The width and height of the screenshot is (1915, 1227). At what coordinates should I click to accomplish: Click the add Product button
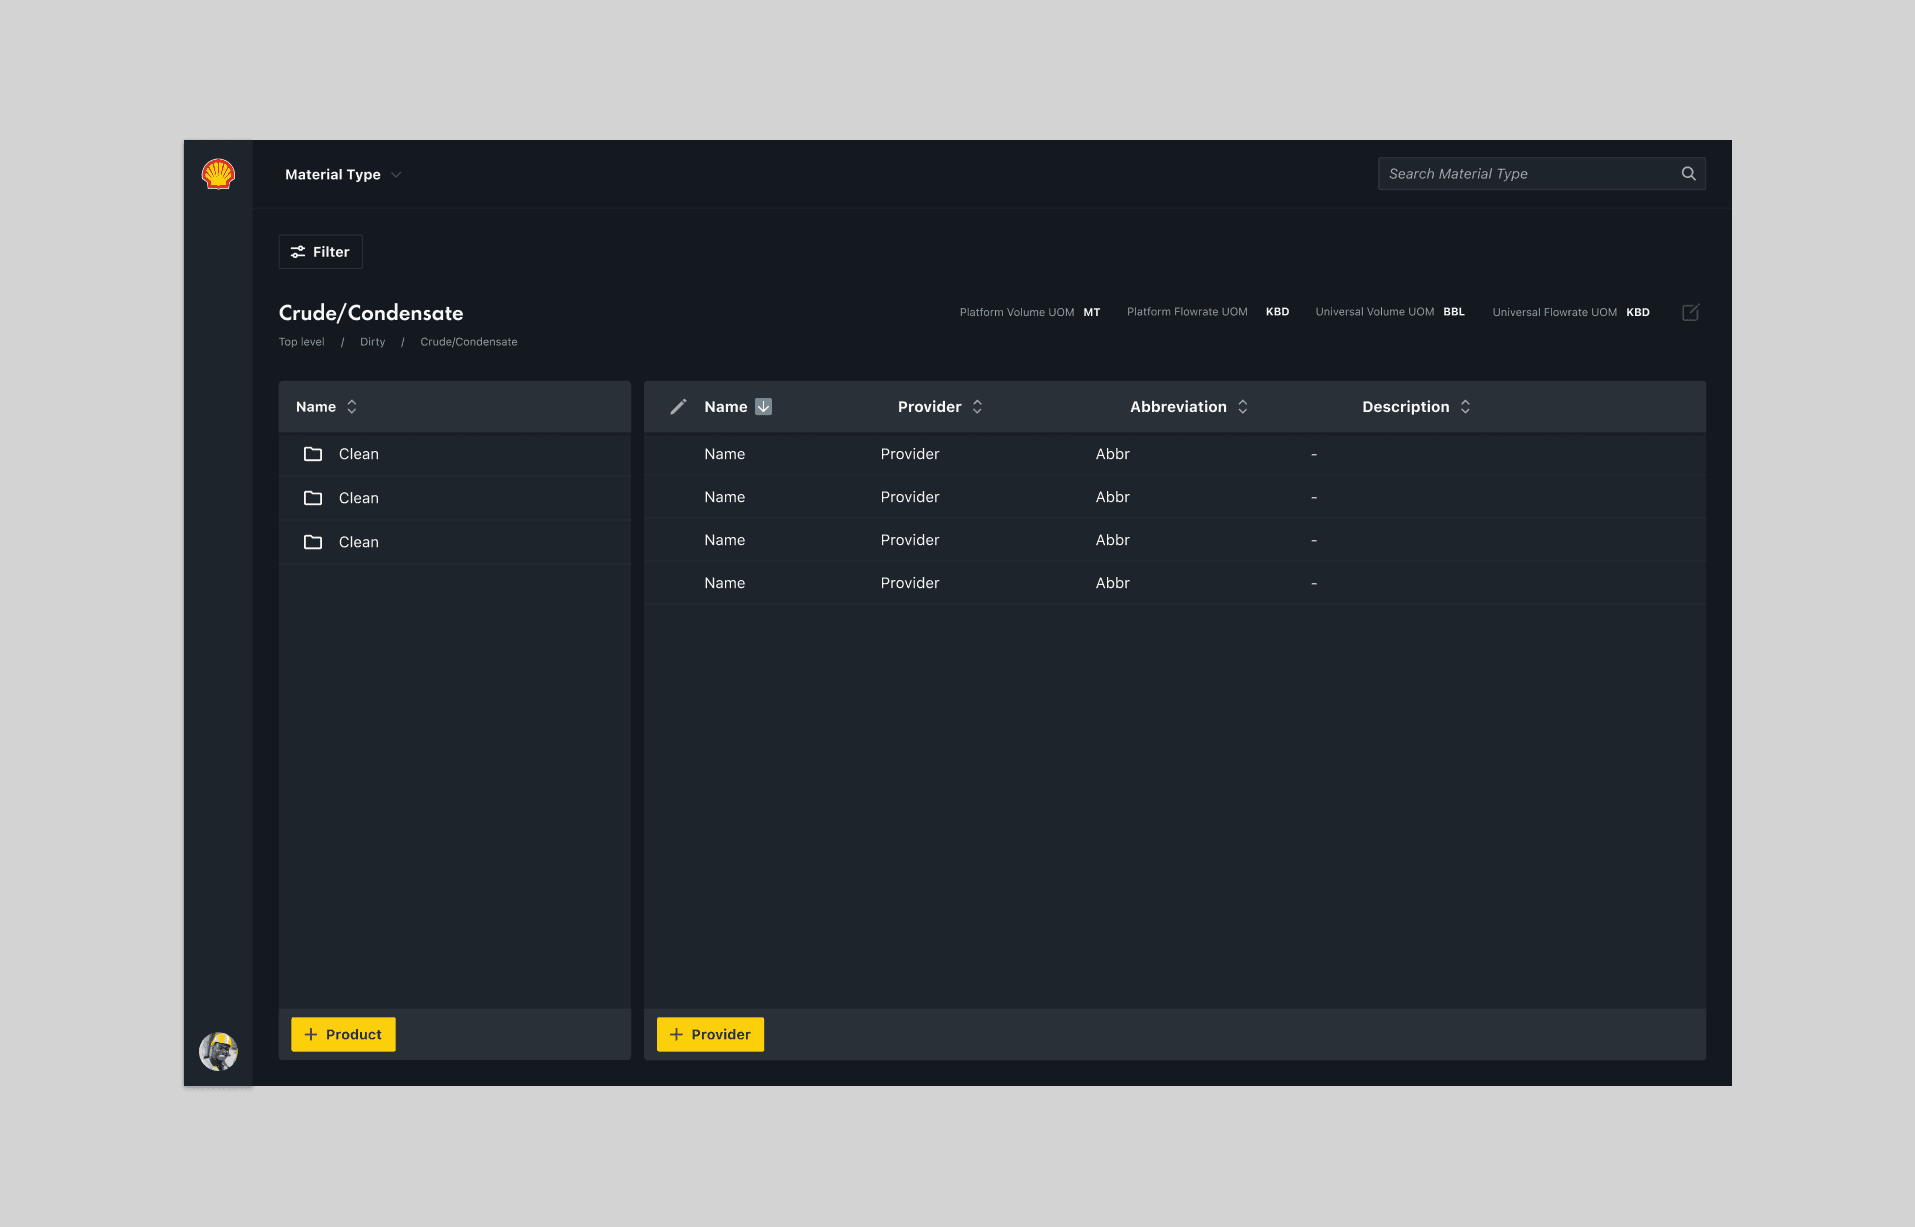(343, 1035)
